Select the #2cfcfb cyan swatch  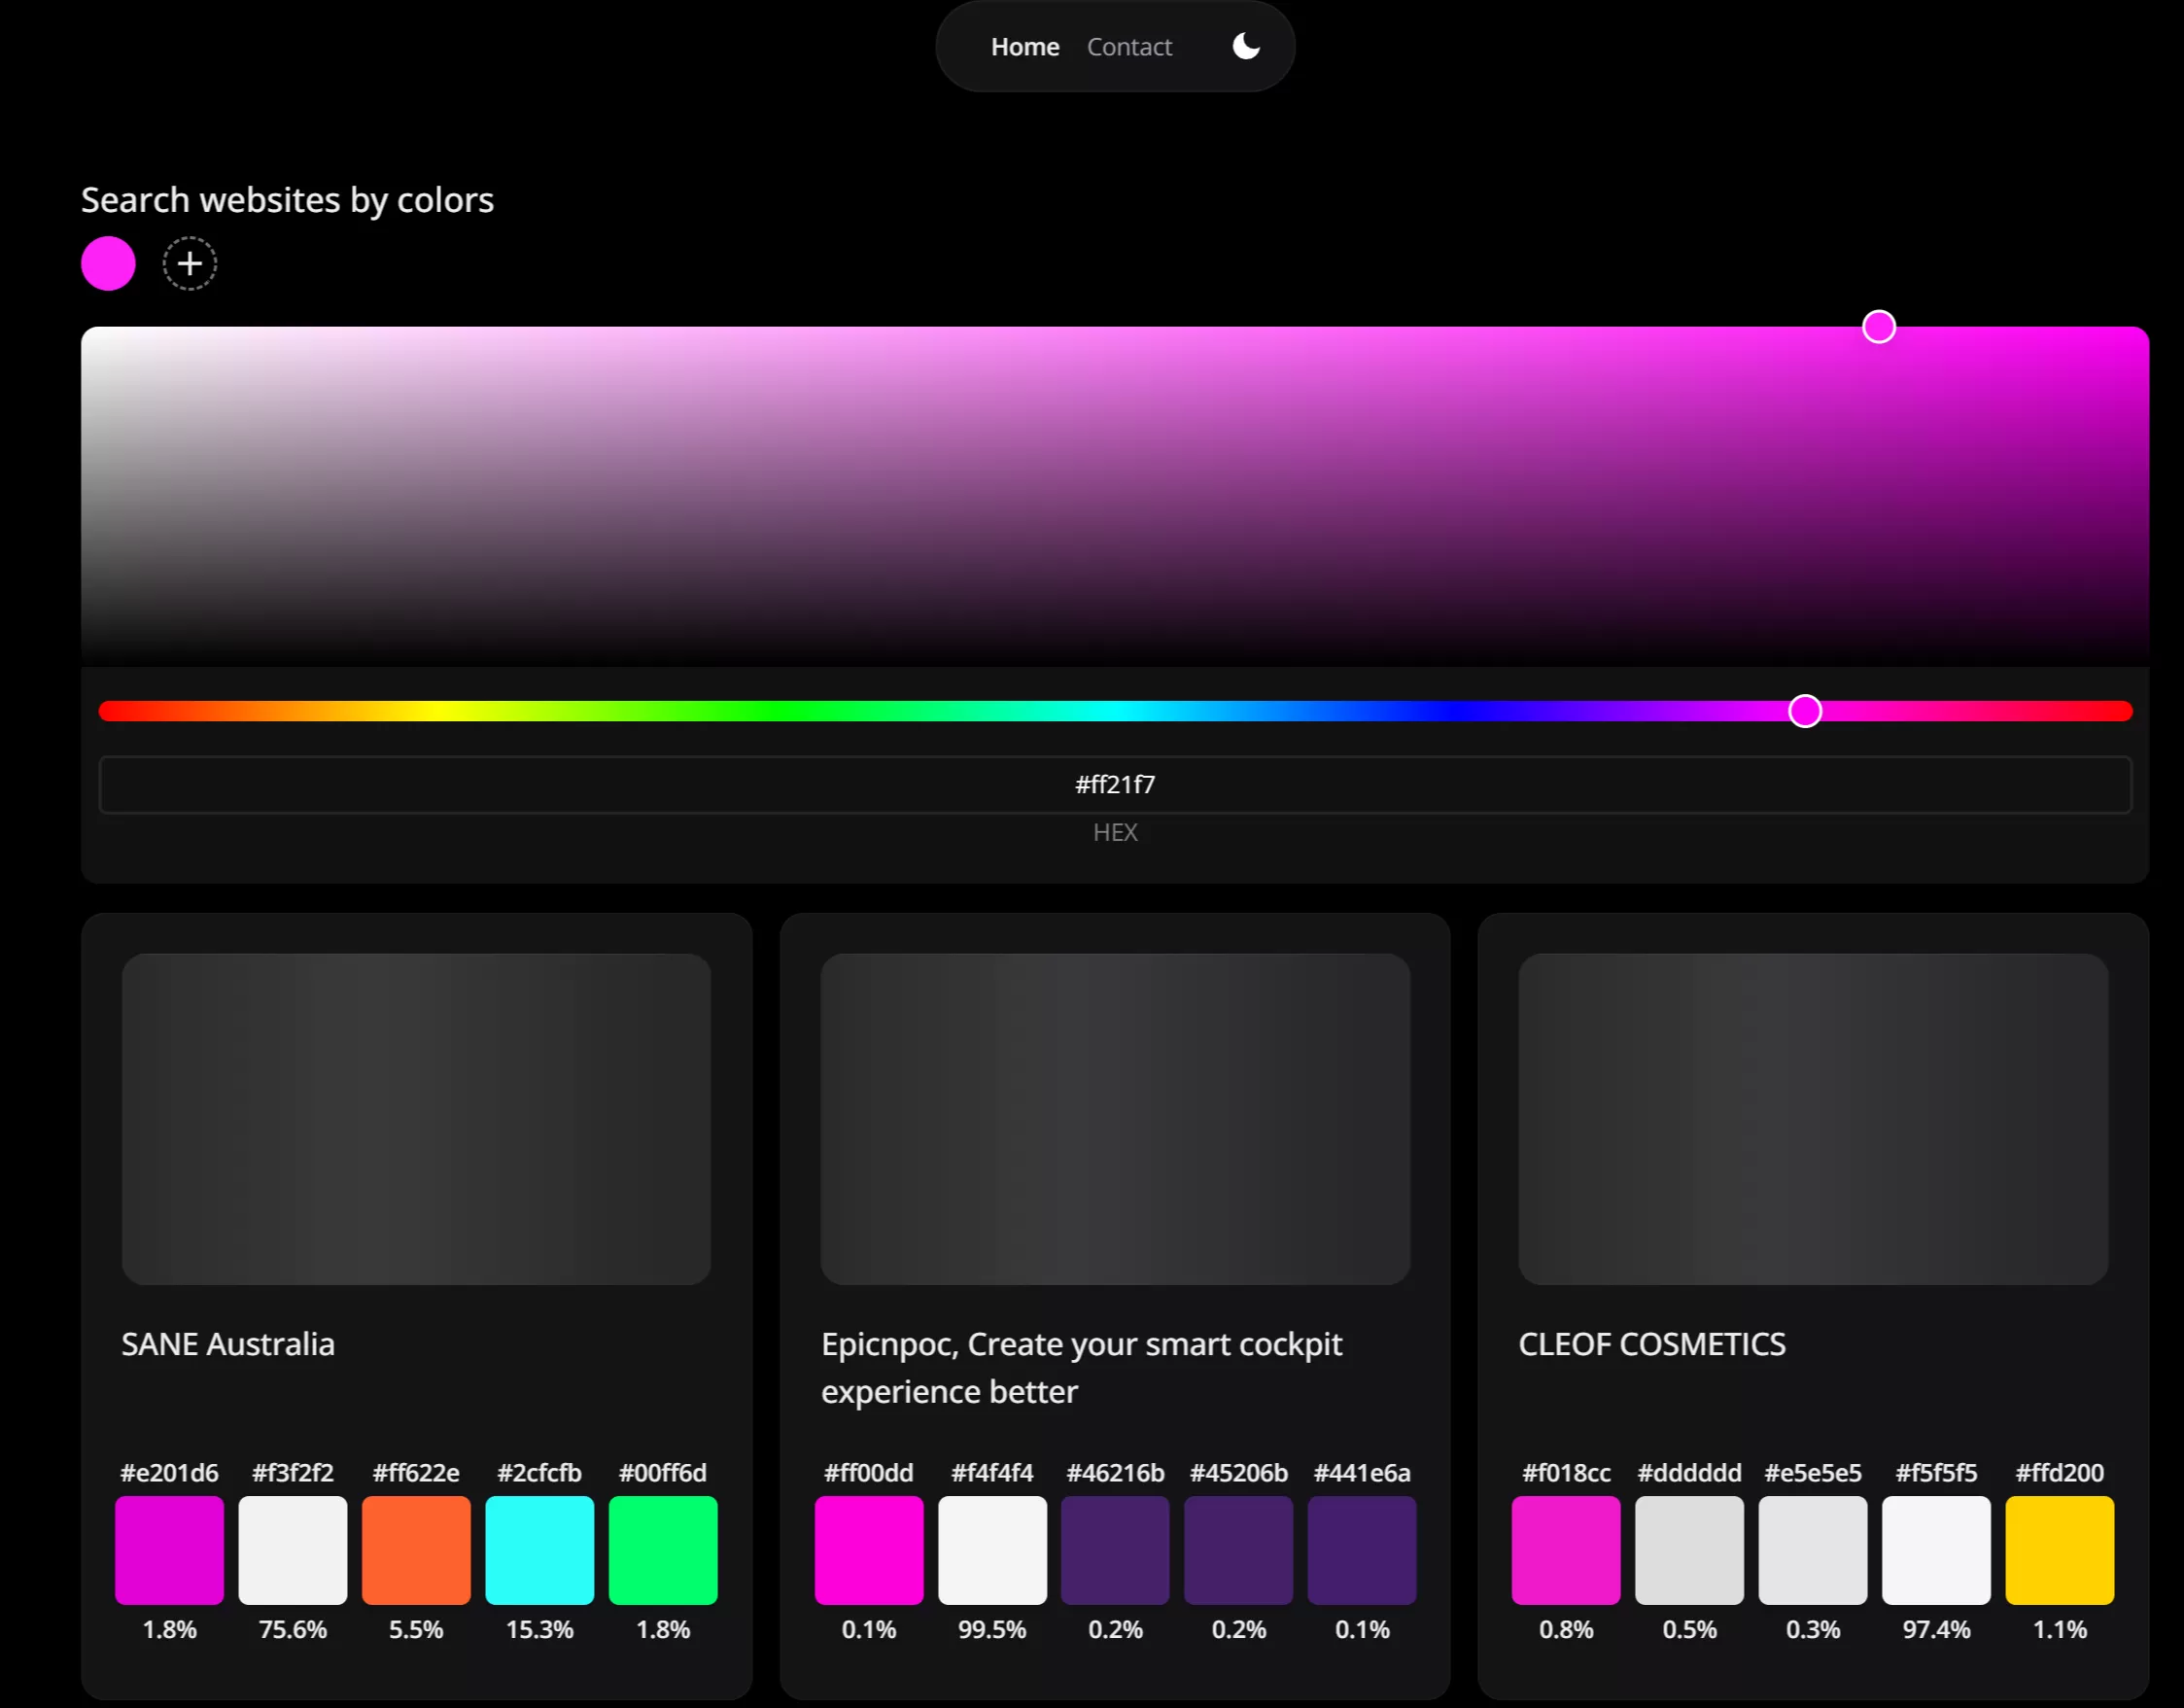(539, 1550)
